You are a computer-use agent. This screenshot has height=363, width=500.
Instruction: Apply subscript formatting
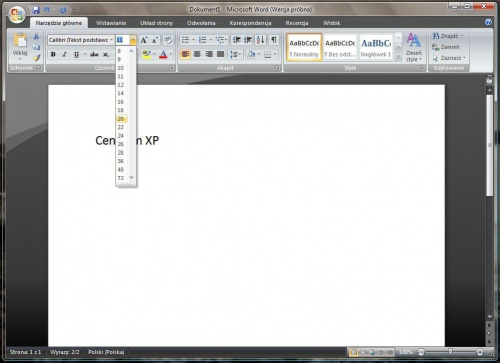click(x=106, y=54)
